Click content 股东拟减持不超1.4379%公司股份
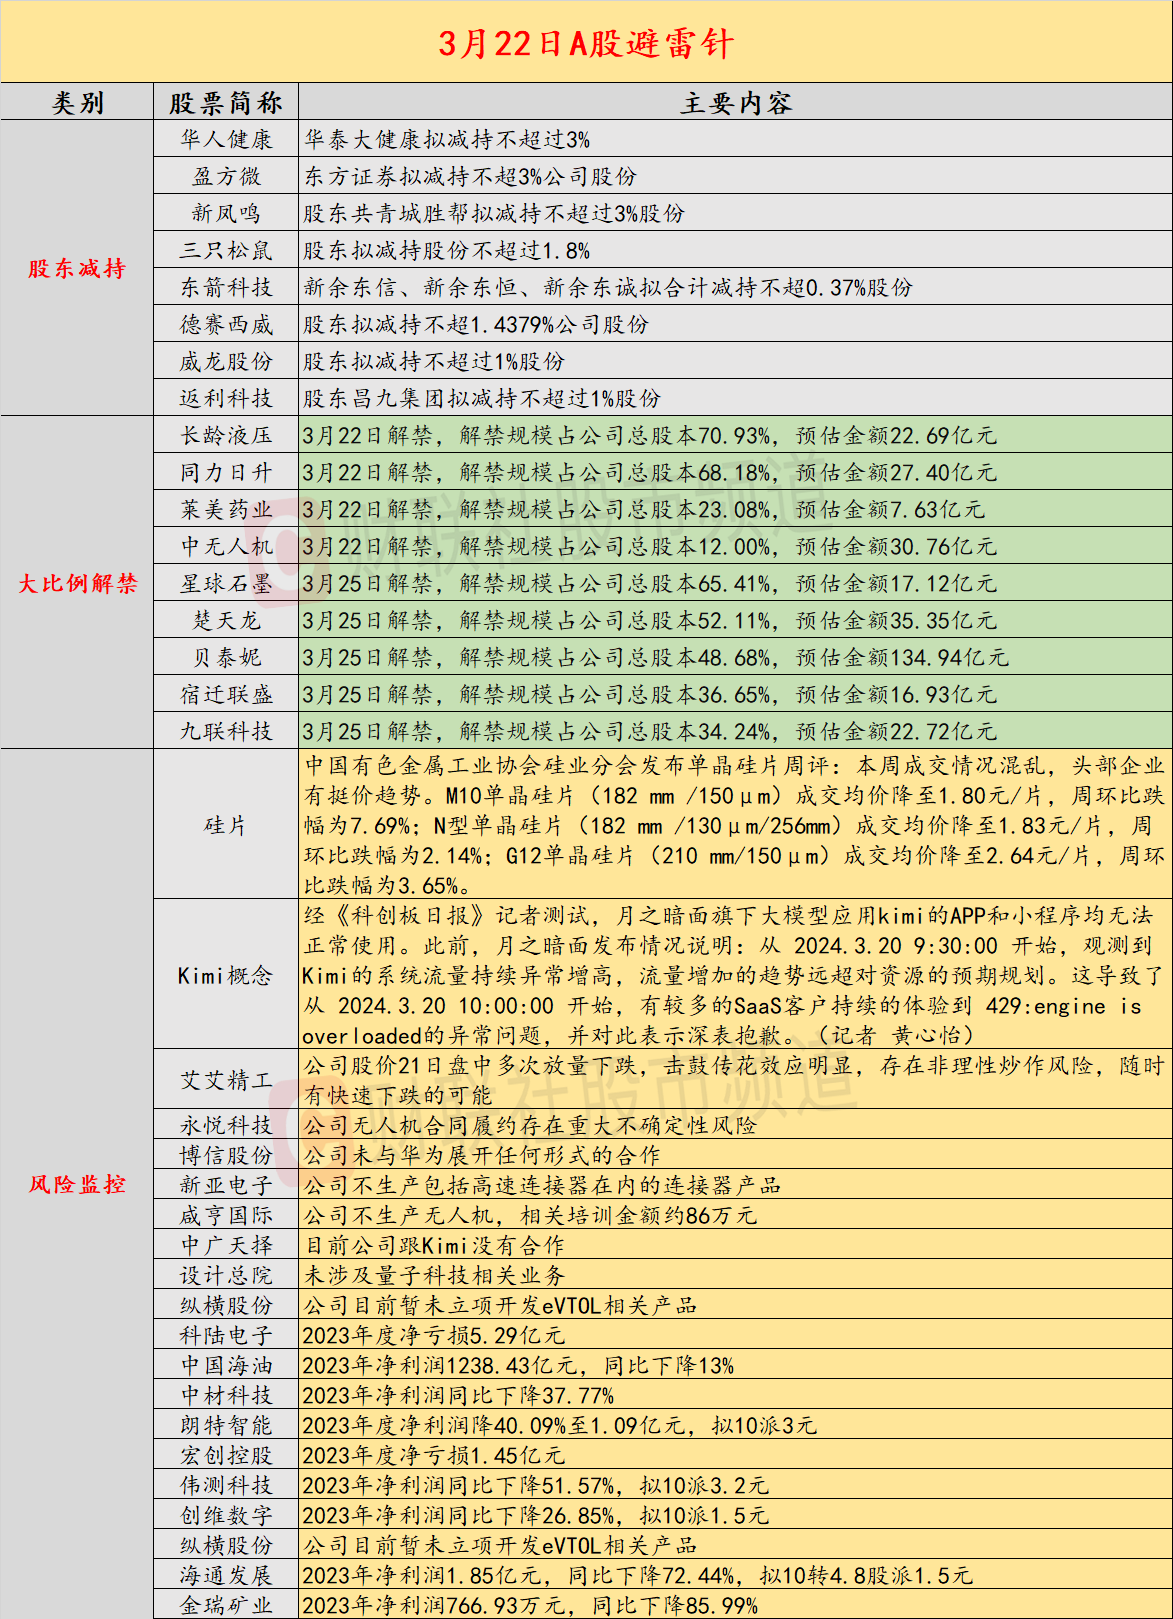Viewport: 1173px width, 1619px height. click(476, 324)
